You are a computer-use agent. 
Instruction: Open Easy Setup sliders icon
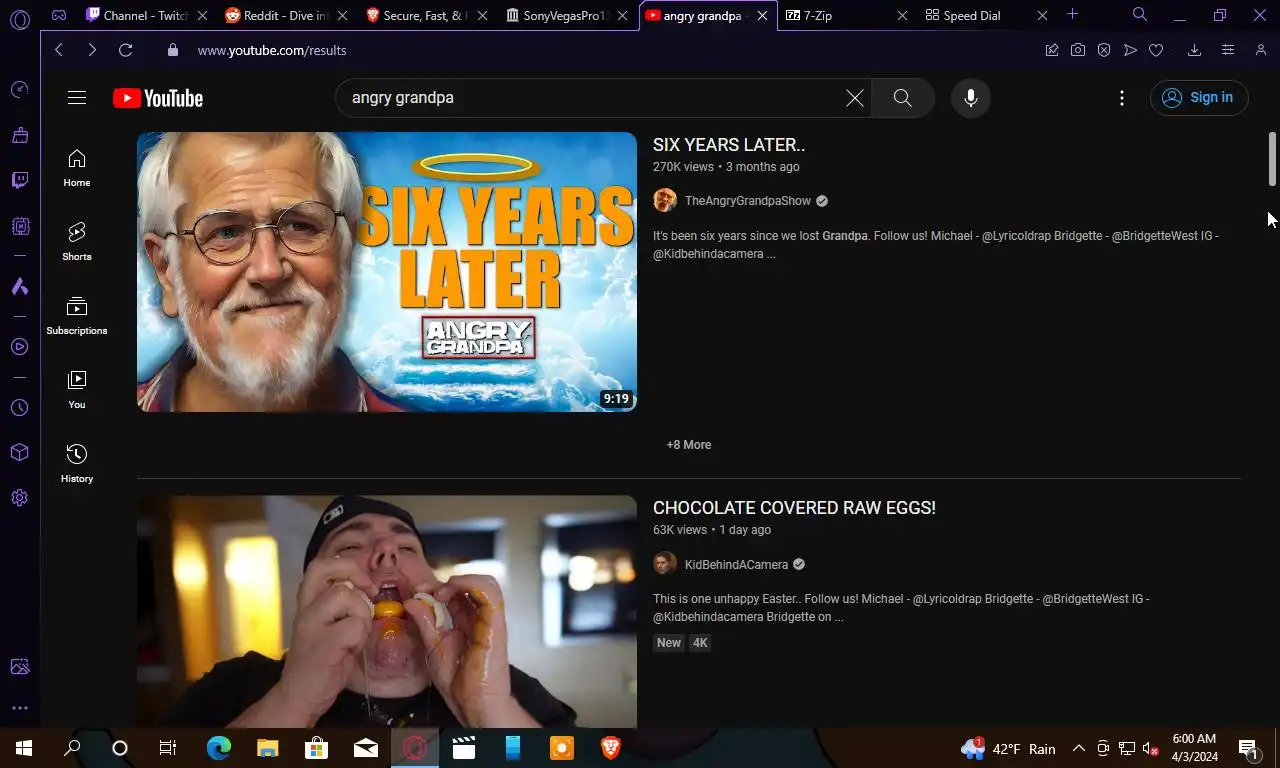[x=1228, y=50]
